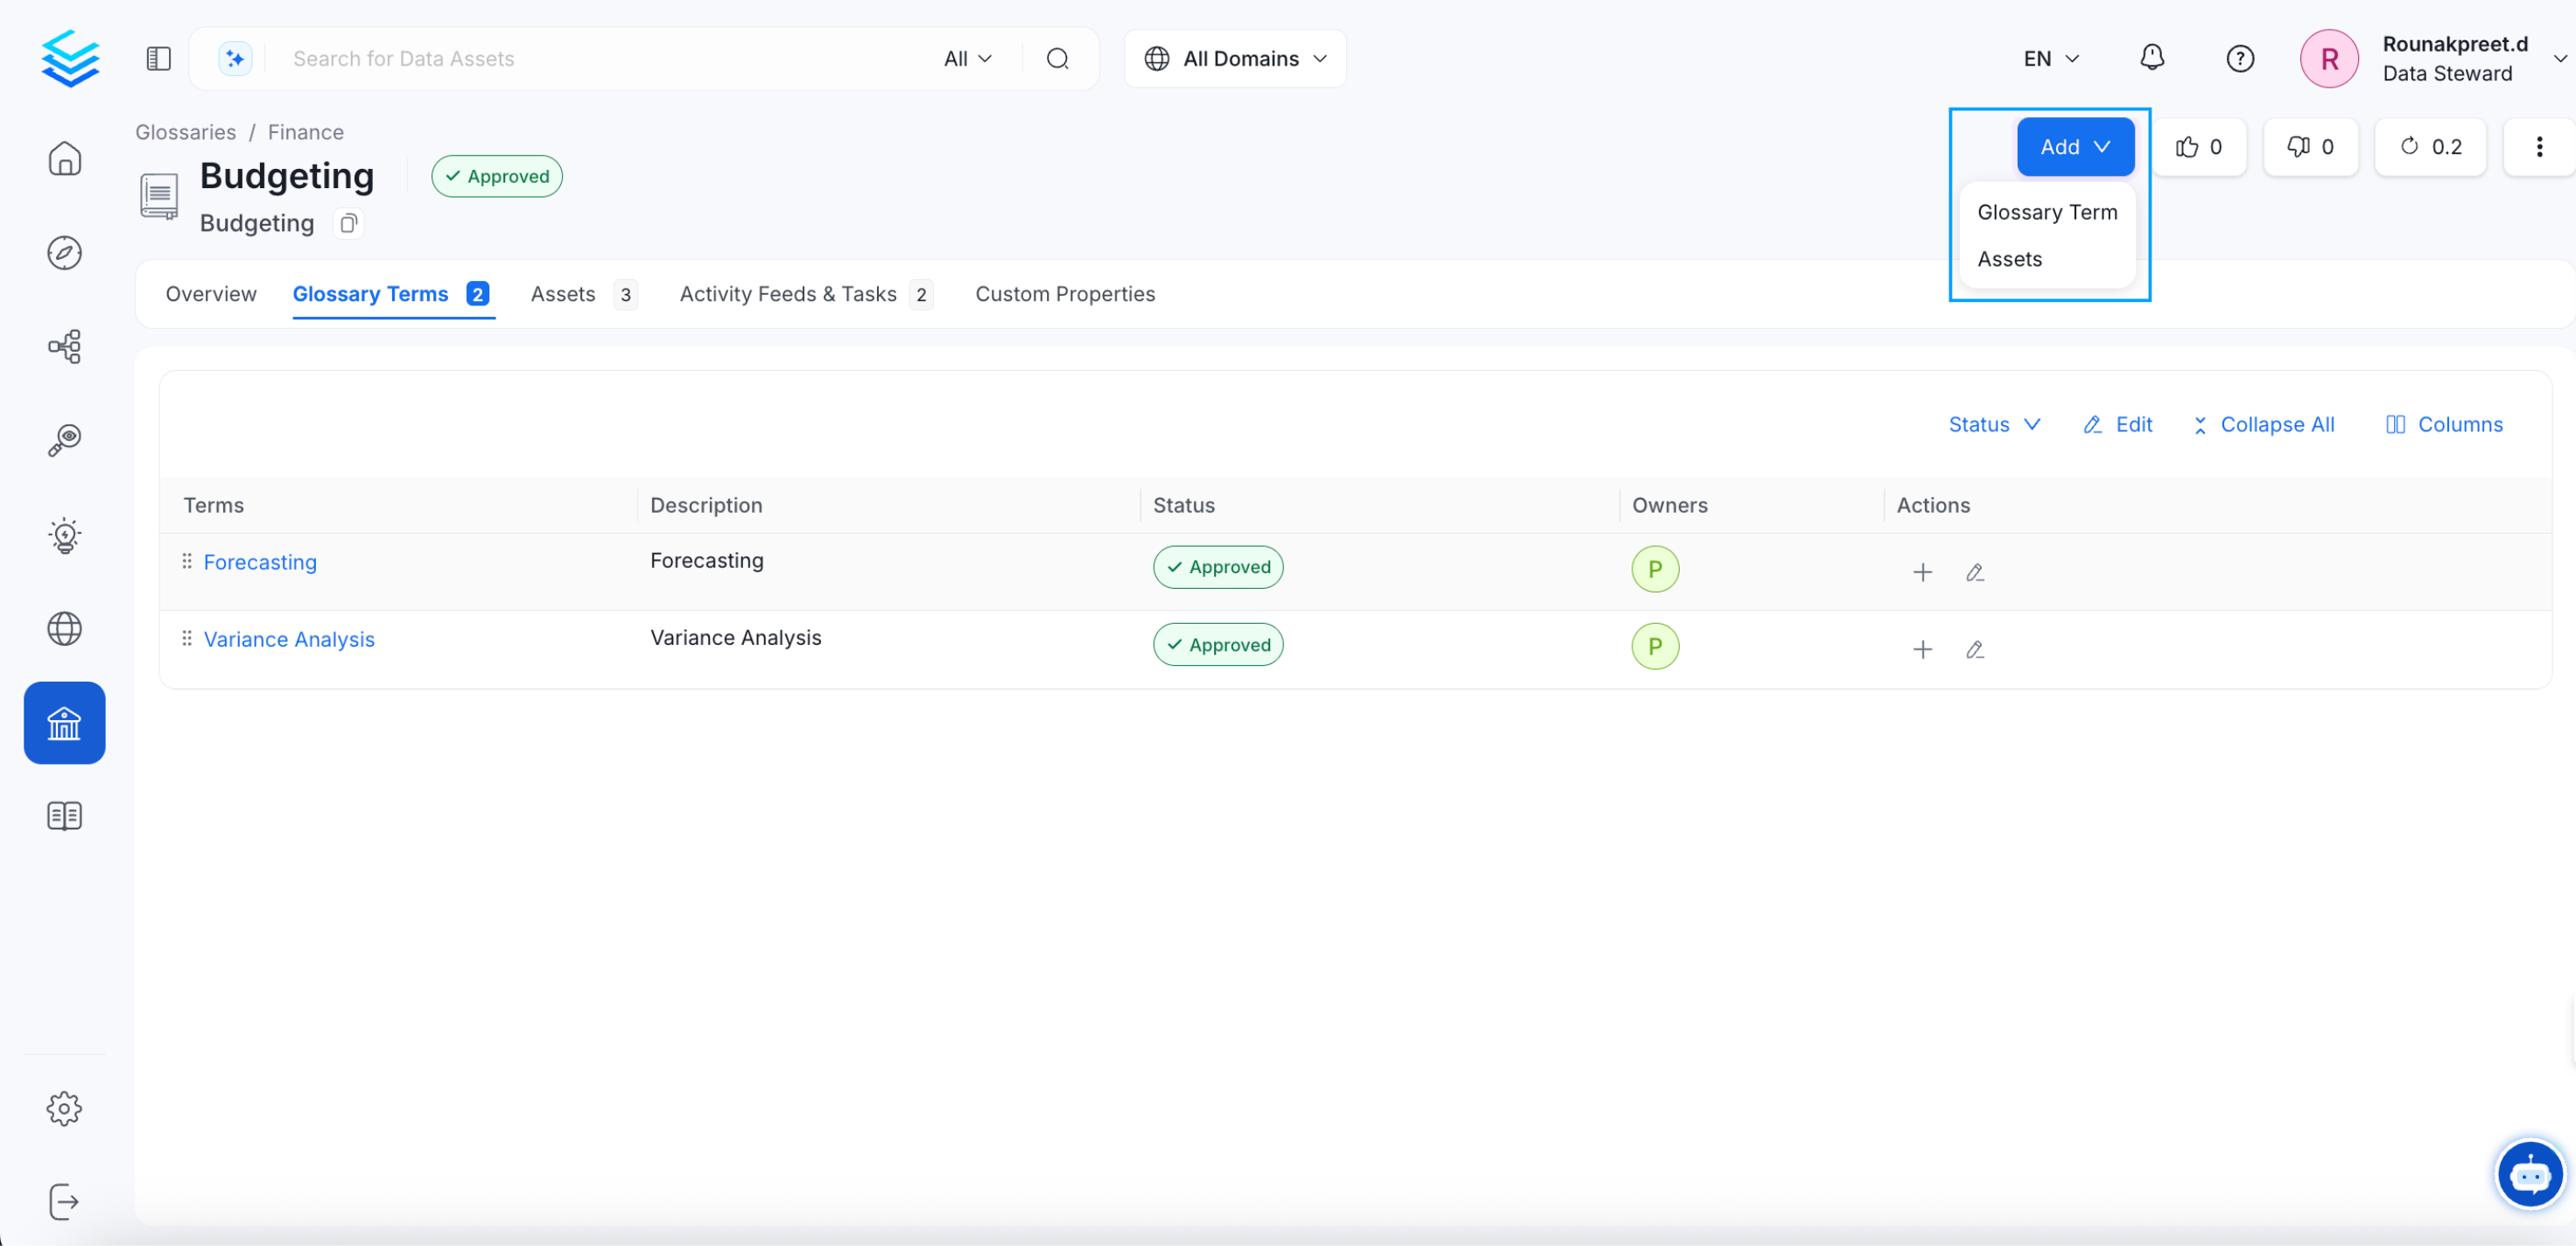
Task: Expand the All Domains dropdown
Action: (1235, 59)
